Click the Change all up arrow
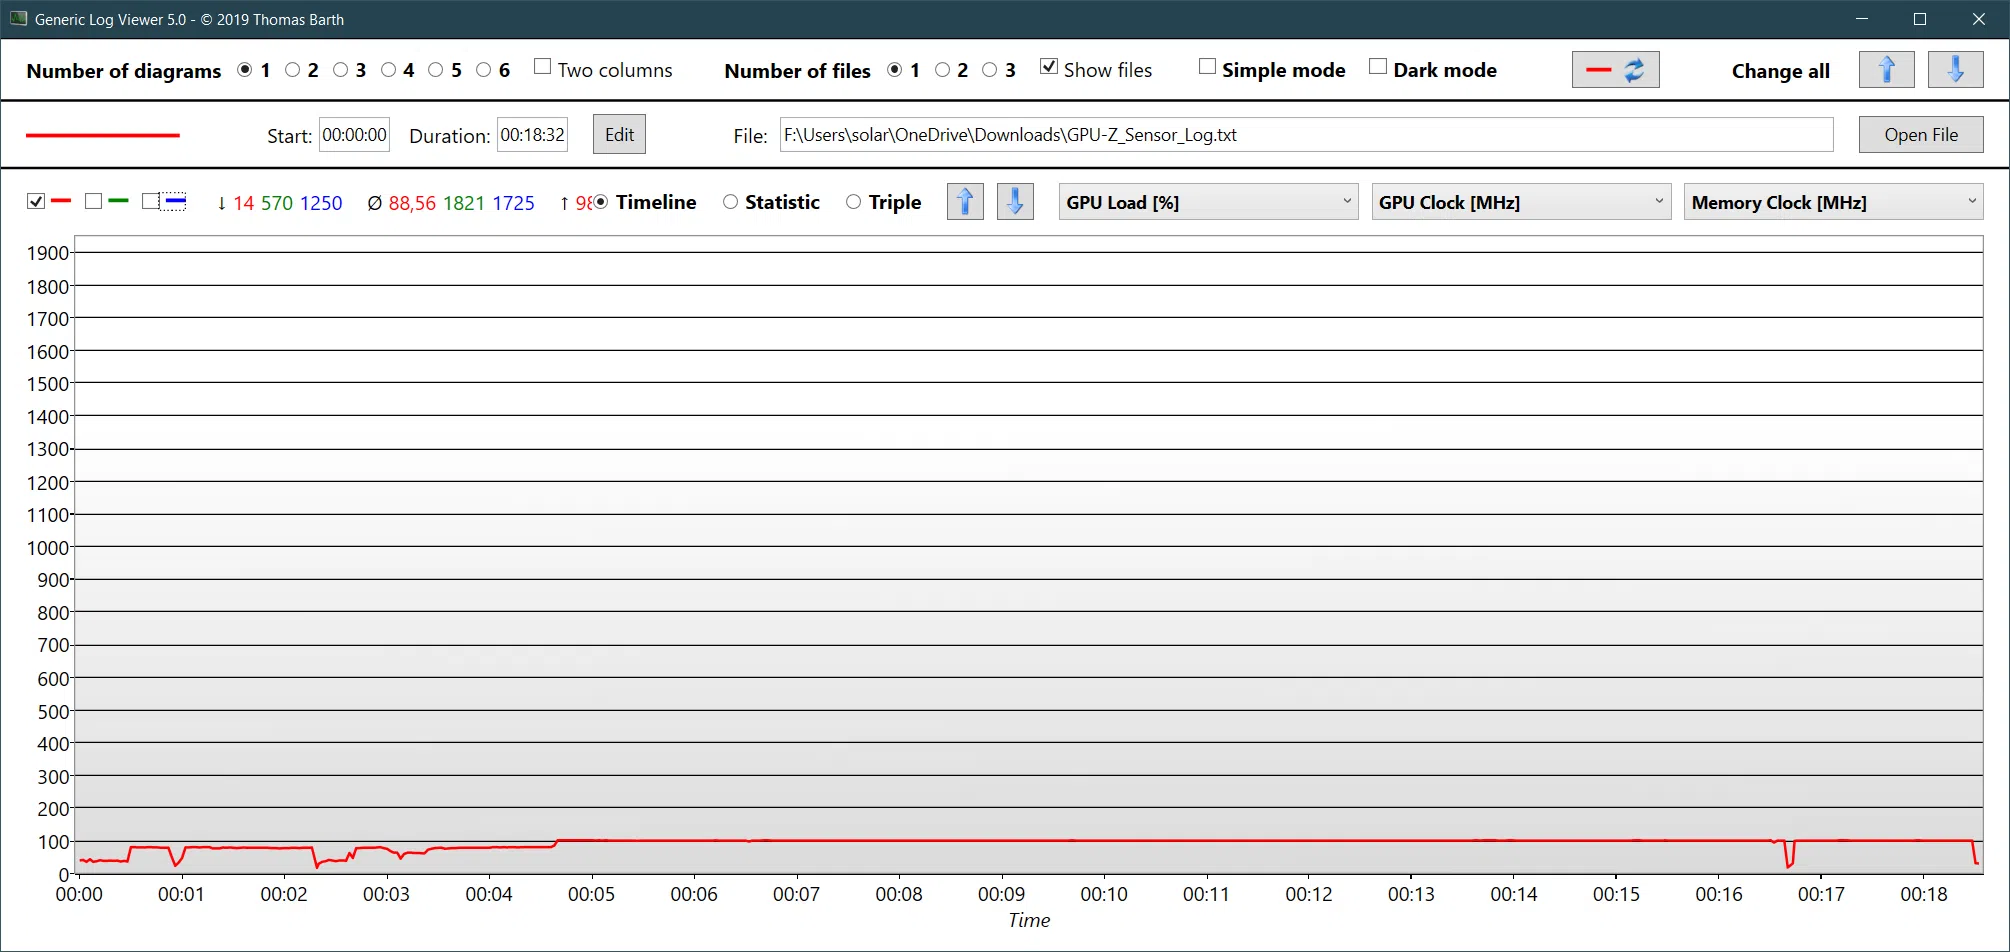This screenshot has width=2010, height=952. point(1886,70)
